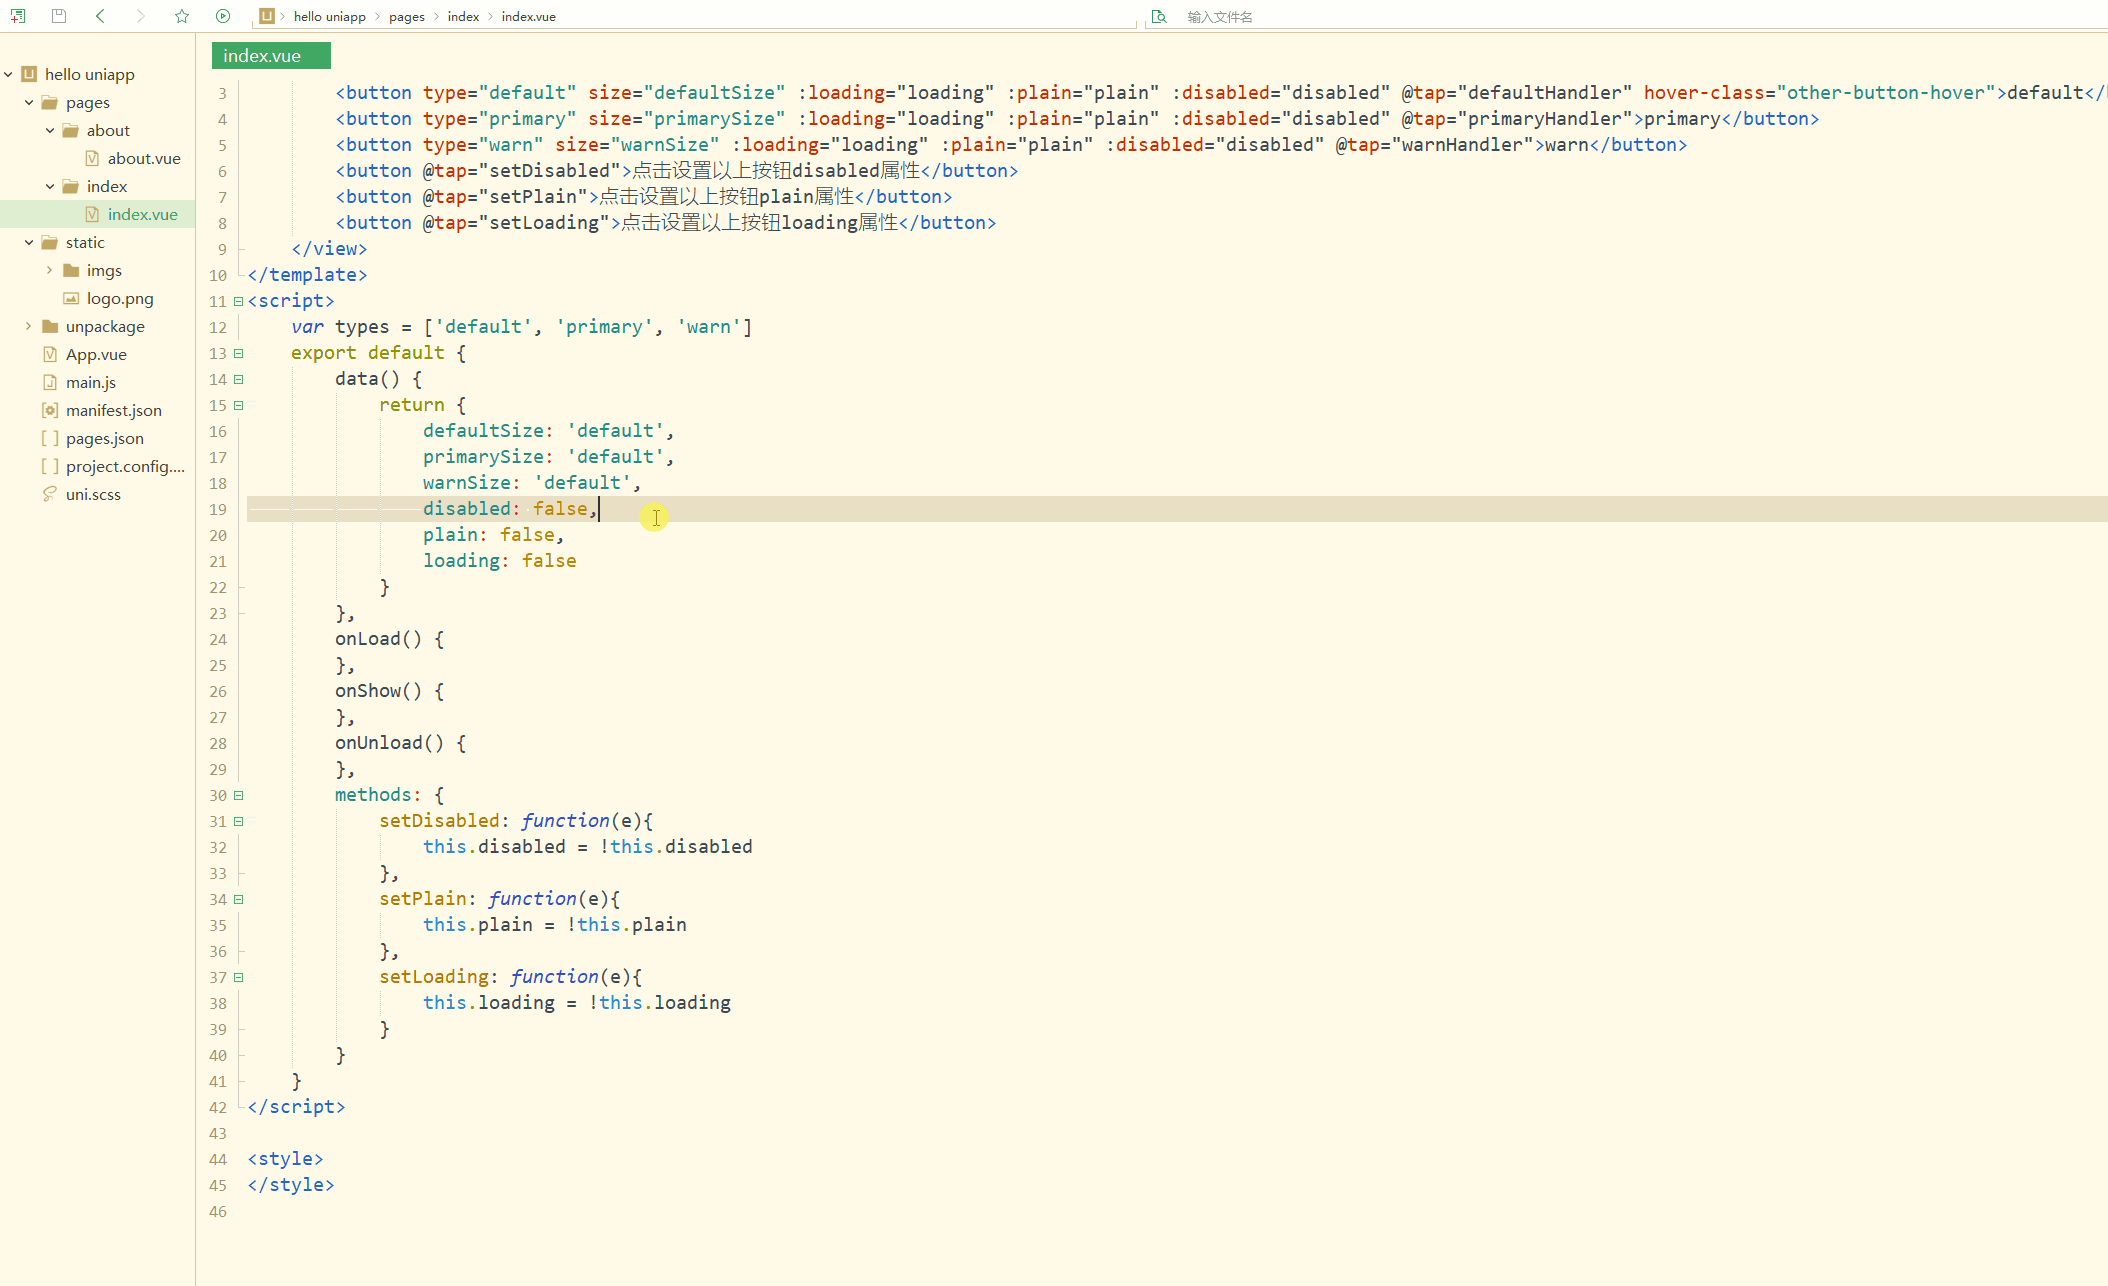Click the opening '<style>' tag
Viewport: 2108px width, 1286px height.
pyautogui.click(x=285, y=1159)
